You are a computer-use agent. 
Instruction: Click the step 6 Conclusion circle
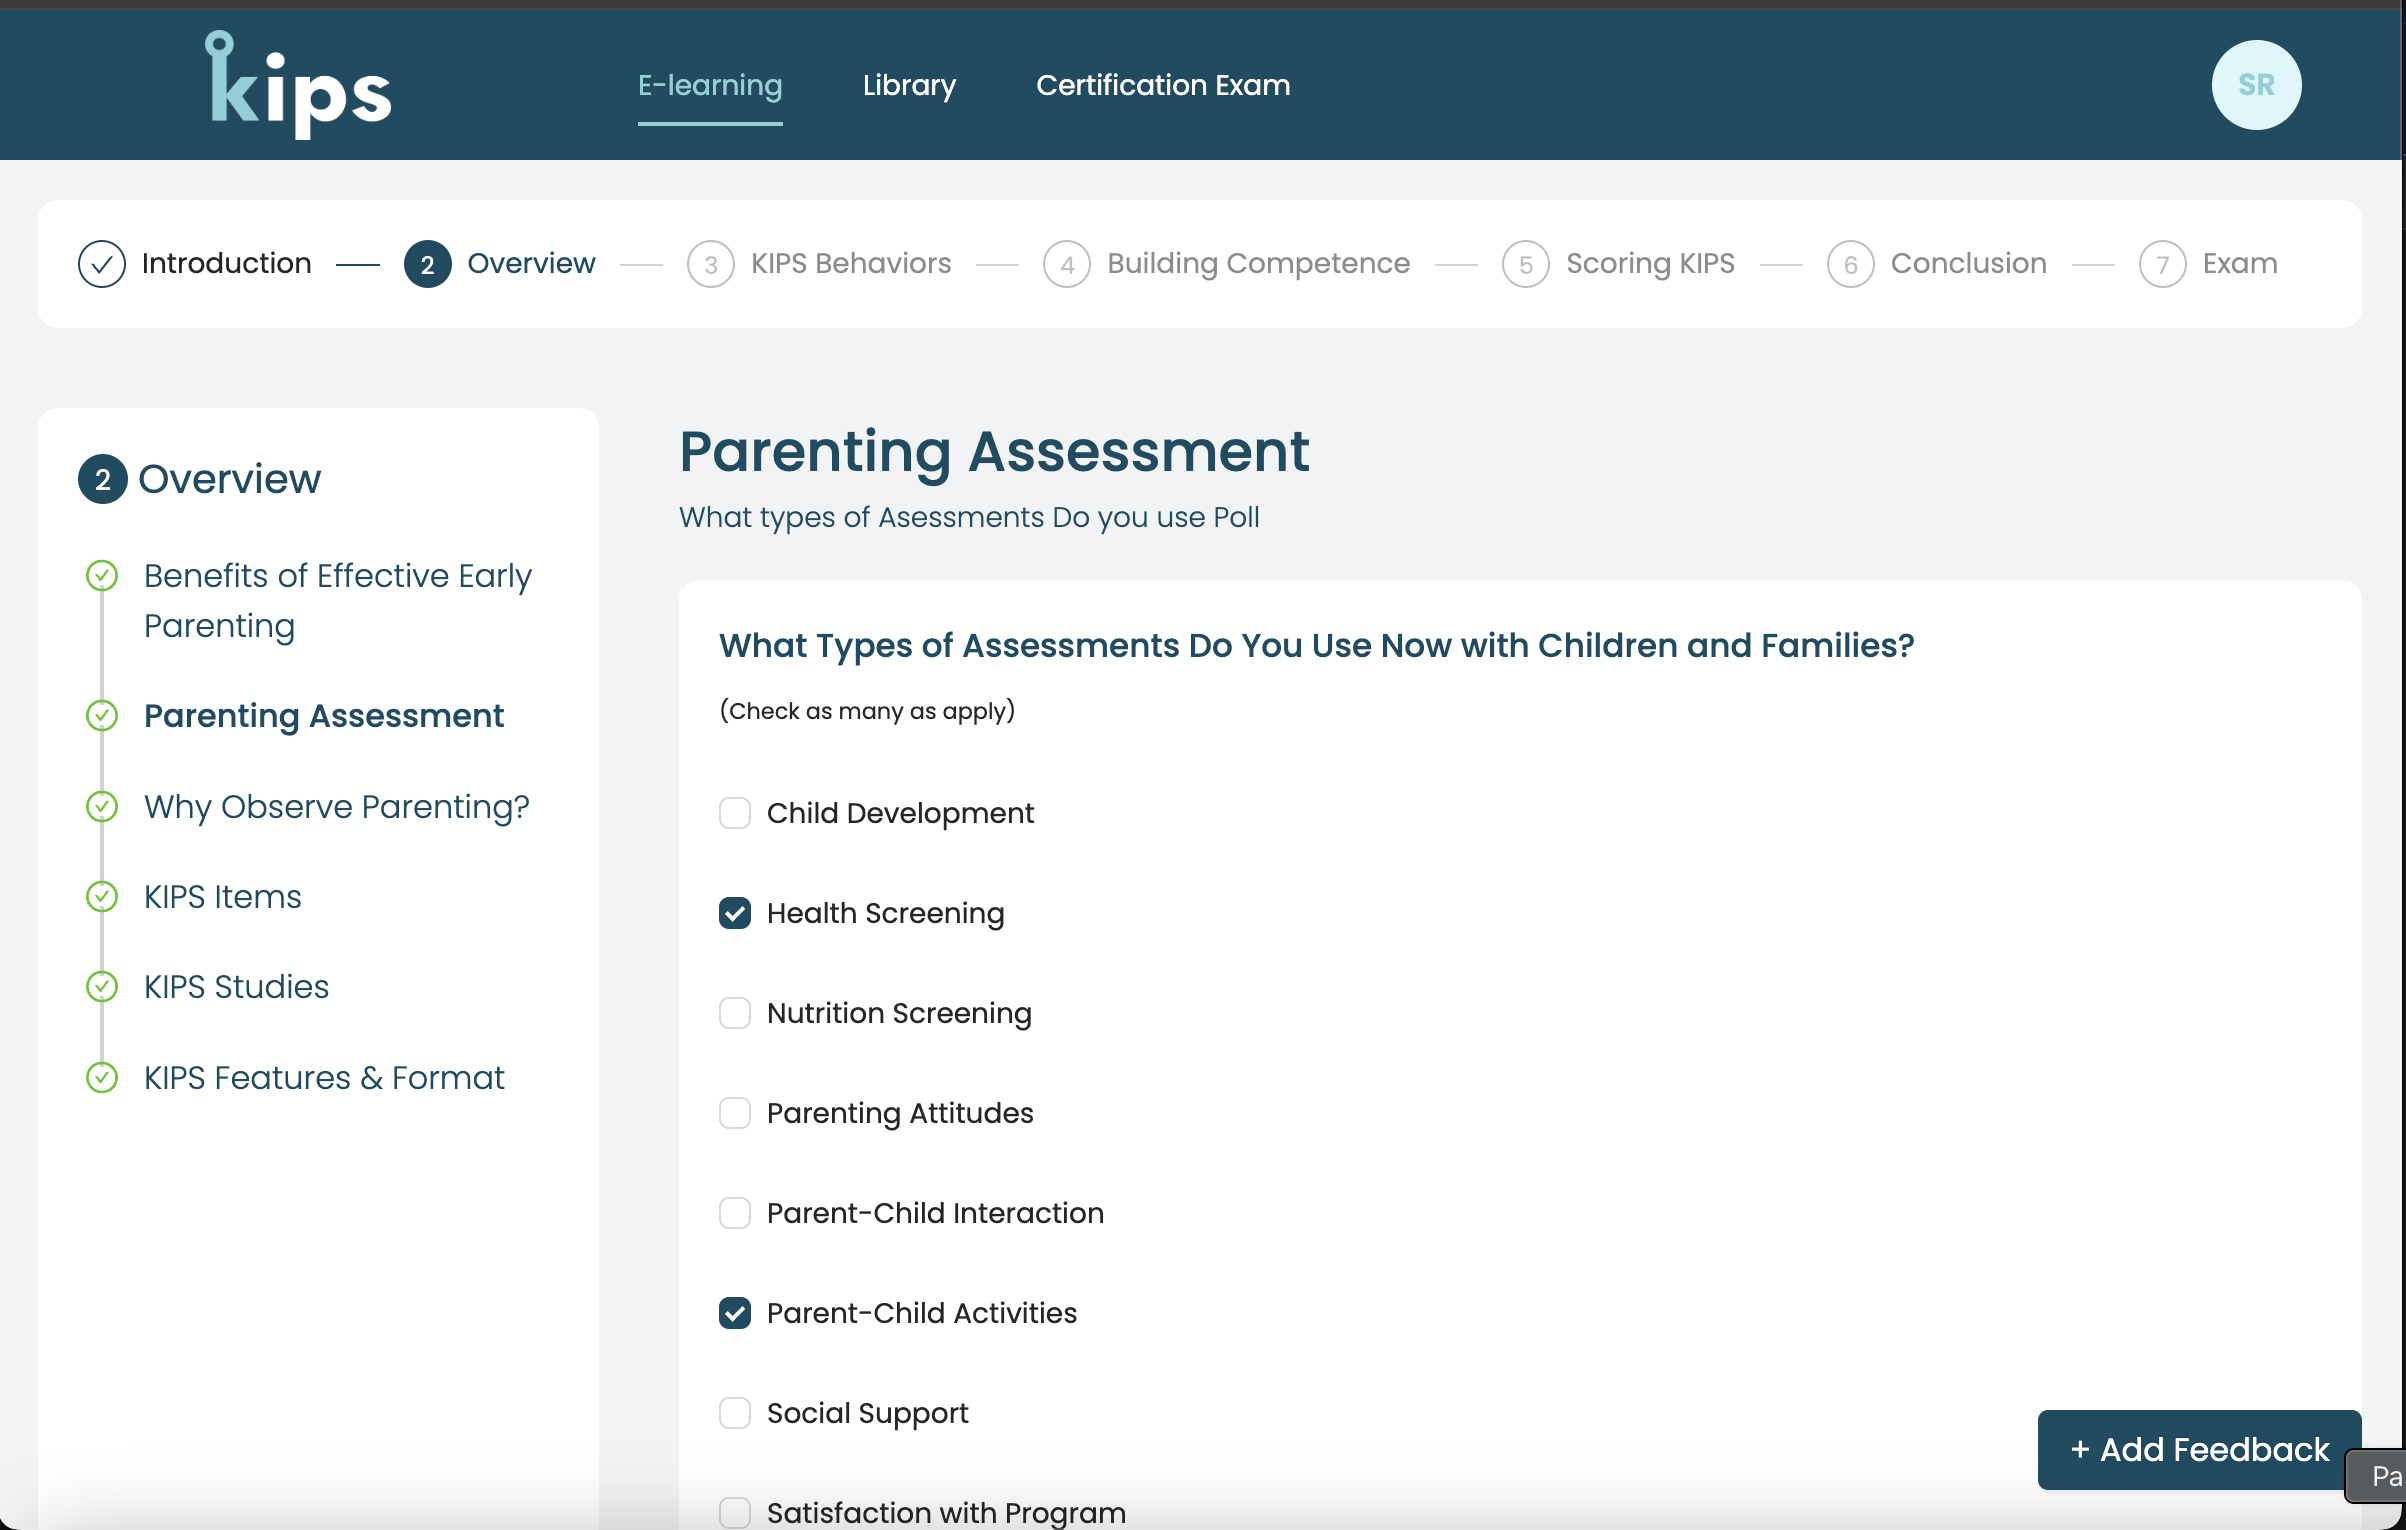pyautogui.click(x=1850, y=264)
